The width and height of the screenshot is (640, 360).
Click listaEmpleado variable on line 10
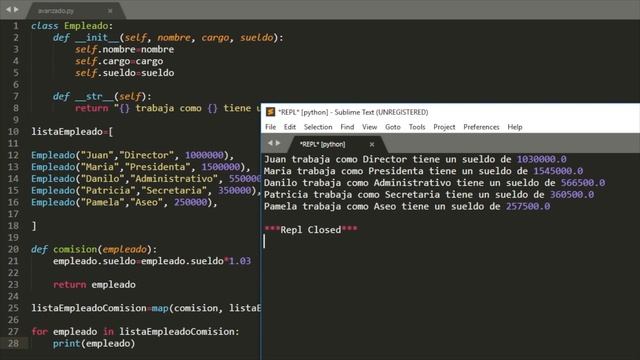click(67, 131)
